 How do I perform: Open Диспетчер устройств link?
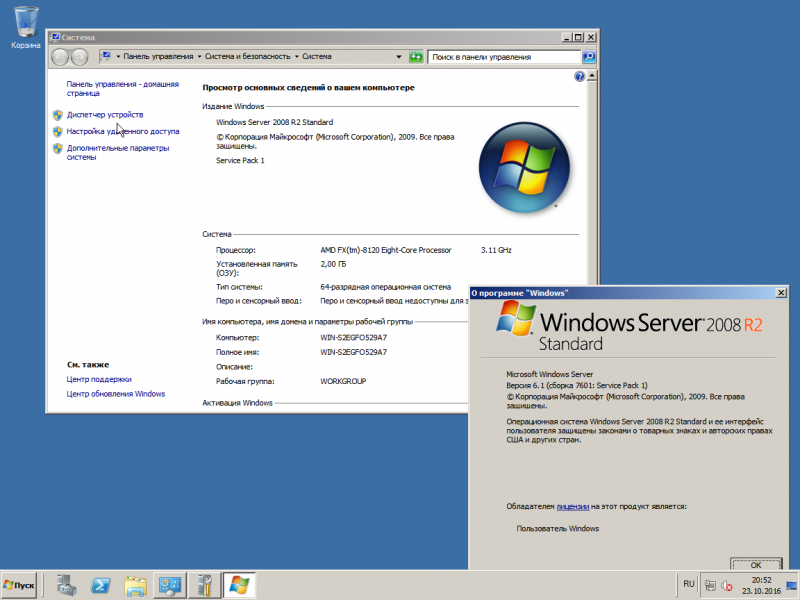pyautogui.click(x=105, y=115)
